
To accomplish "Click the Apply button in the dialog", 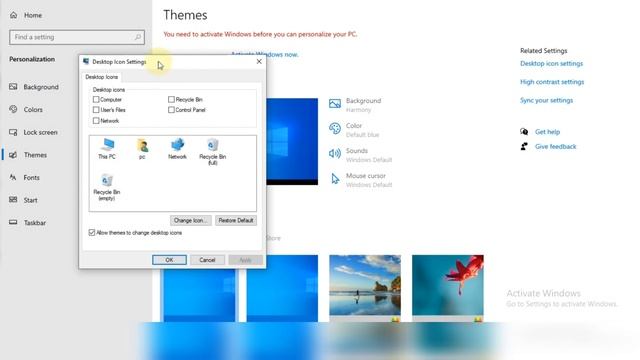I will pos(245,260).
